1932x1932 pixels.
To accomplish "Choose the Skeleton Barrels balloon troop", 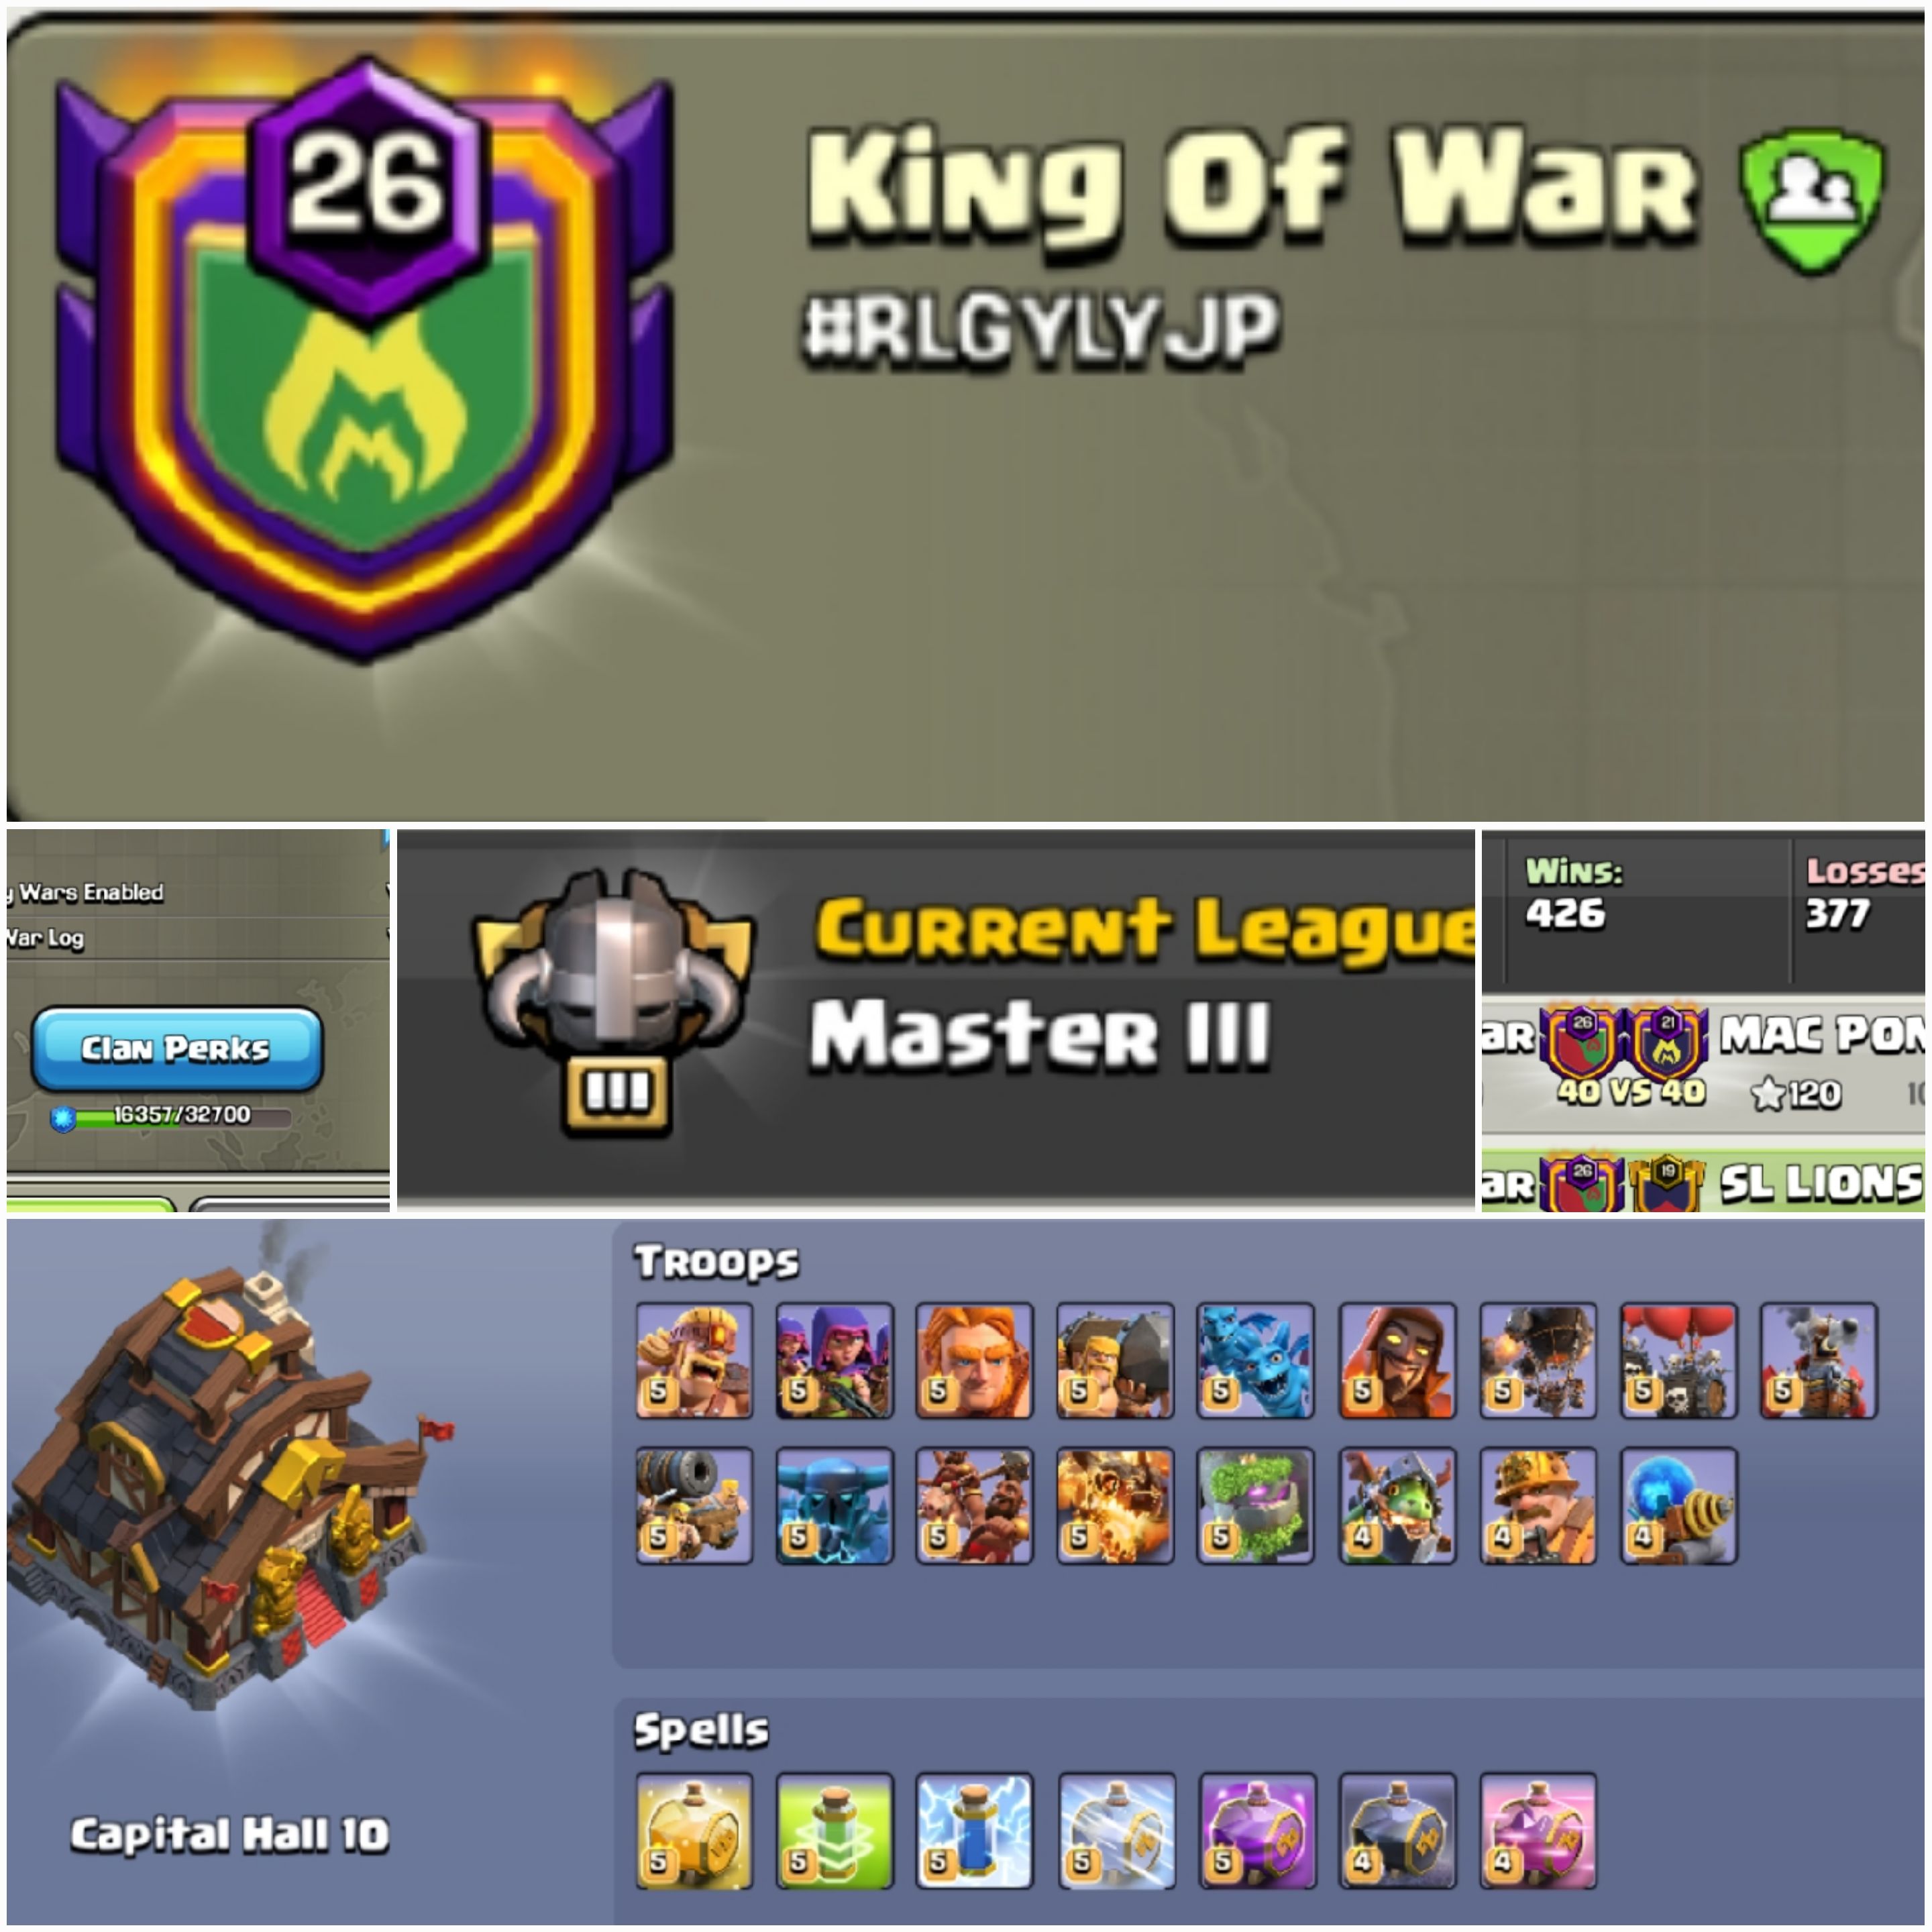I will tap(1679, 1360).
